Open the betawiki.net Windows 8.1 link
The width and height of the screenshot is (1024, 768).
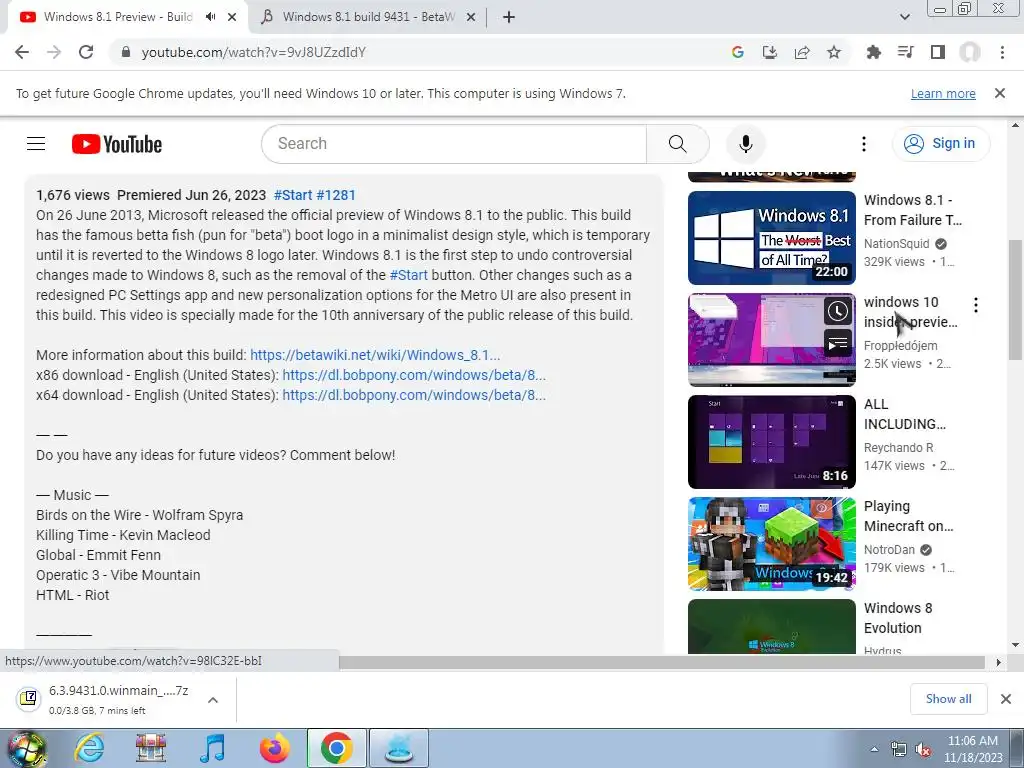(x=375, y=355)
